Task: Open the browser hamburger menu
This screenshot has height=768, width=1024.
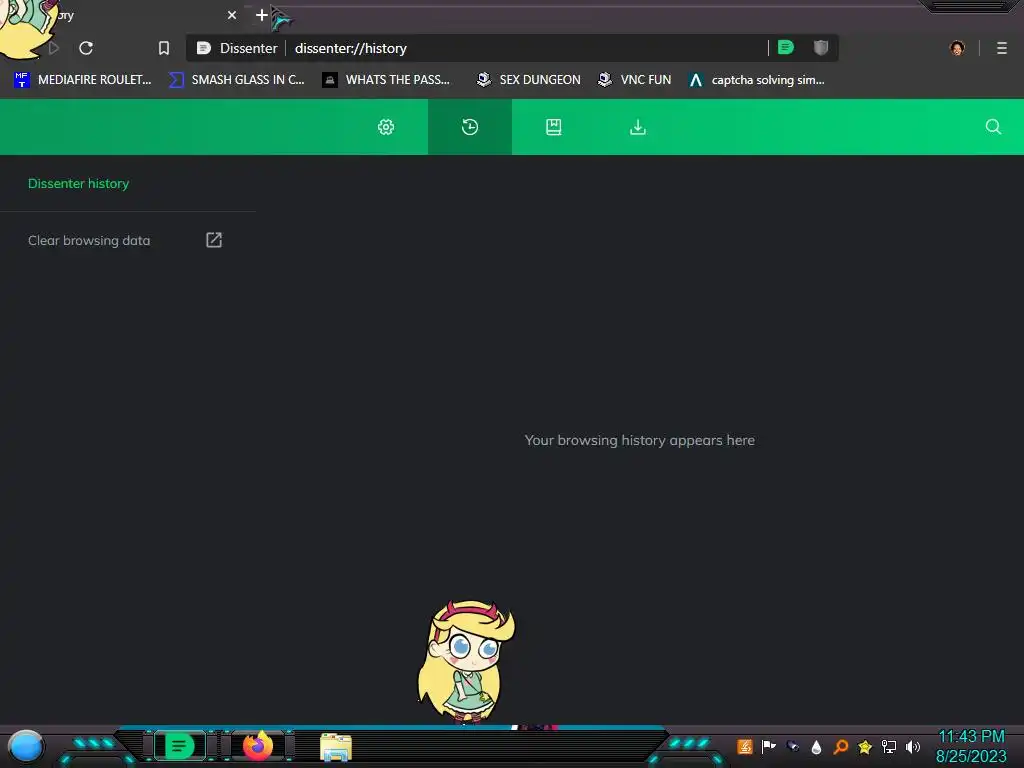Action: click(1001, 48)
